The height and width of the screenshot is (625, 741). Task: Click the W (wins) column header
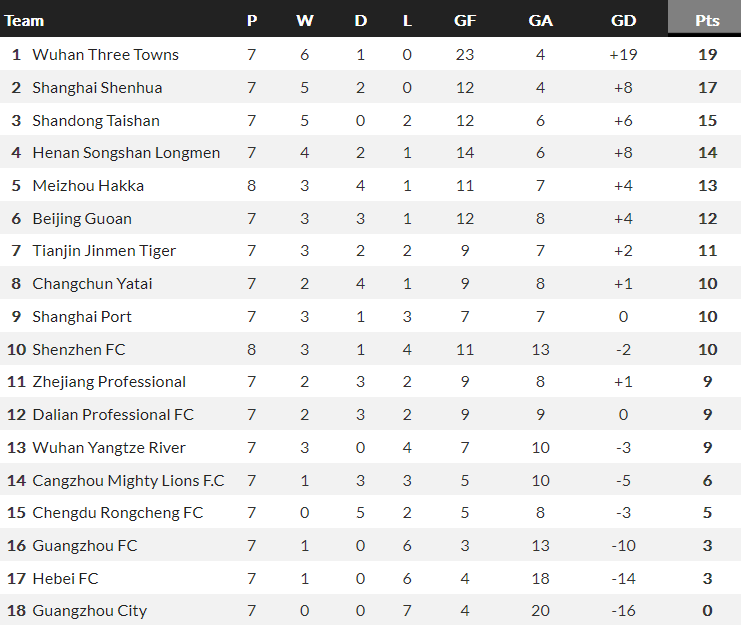click(x=305, y=20)
